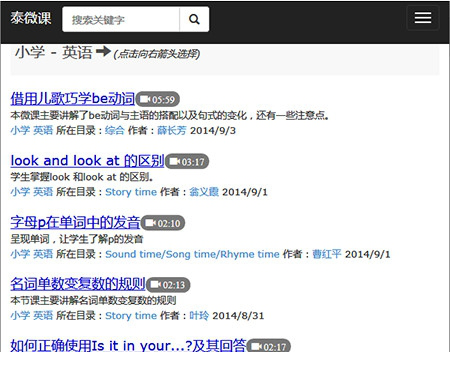Open lesson look and look at 的区别

87,160
